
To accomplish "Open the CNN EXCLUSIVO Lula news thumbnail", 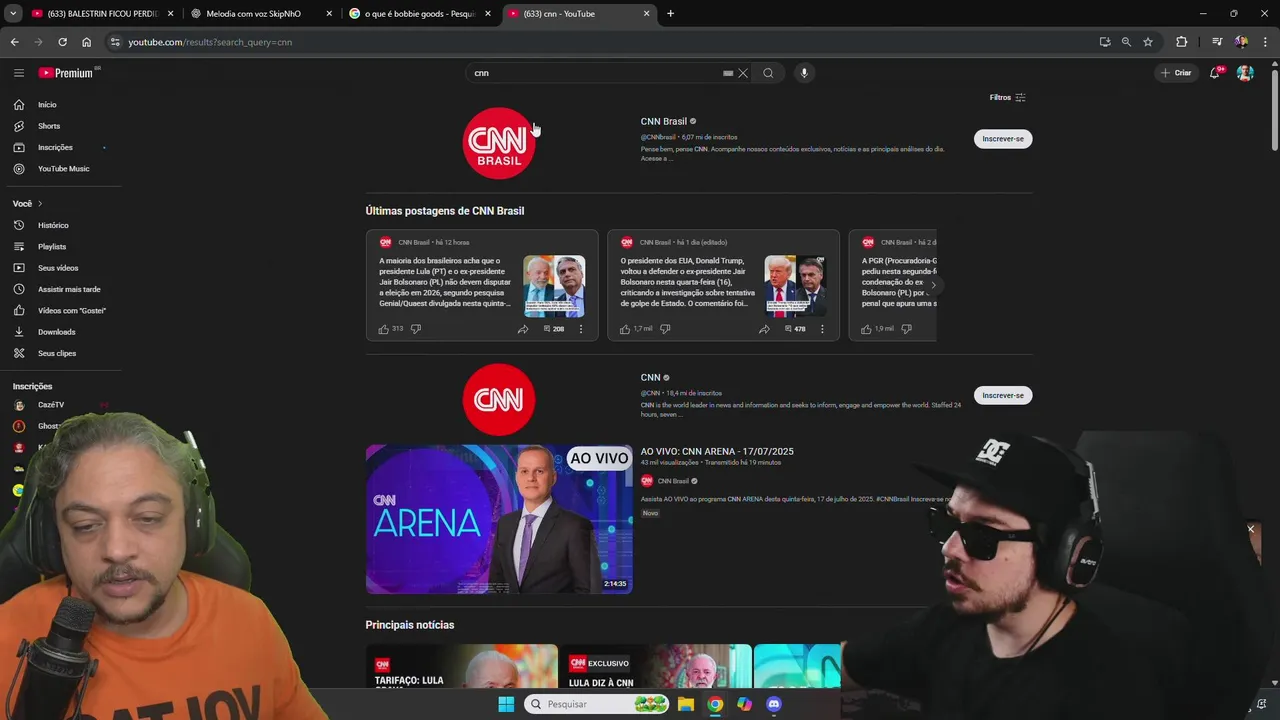I will (655, 667).
